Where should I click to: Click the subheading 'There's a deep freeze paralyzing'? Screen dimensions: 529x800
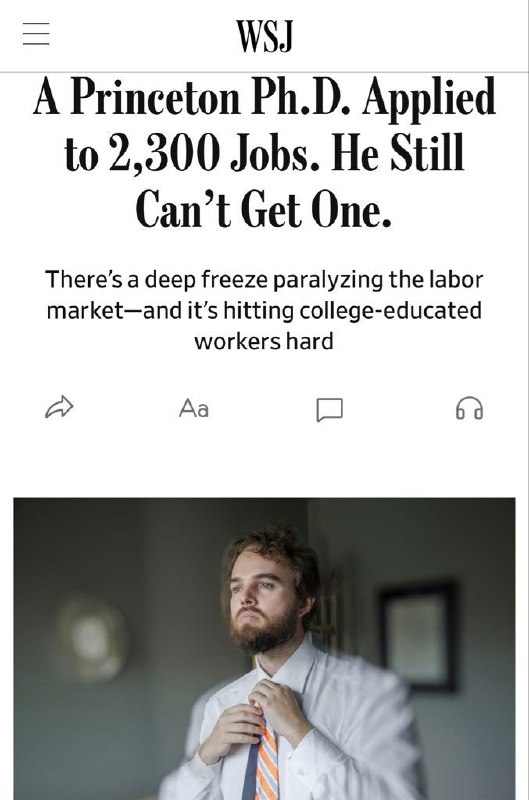click(214, 280)
